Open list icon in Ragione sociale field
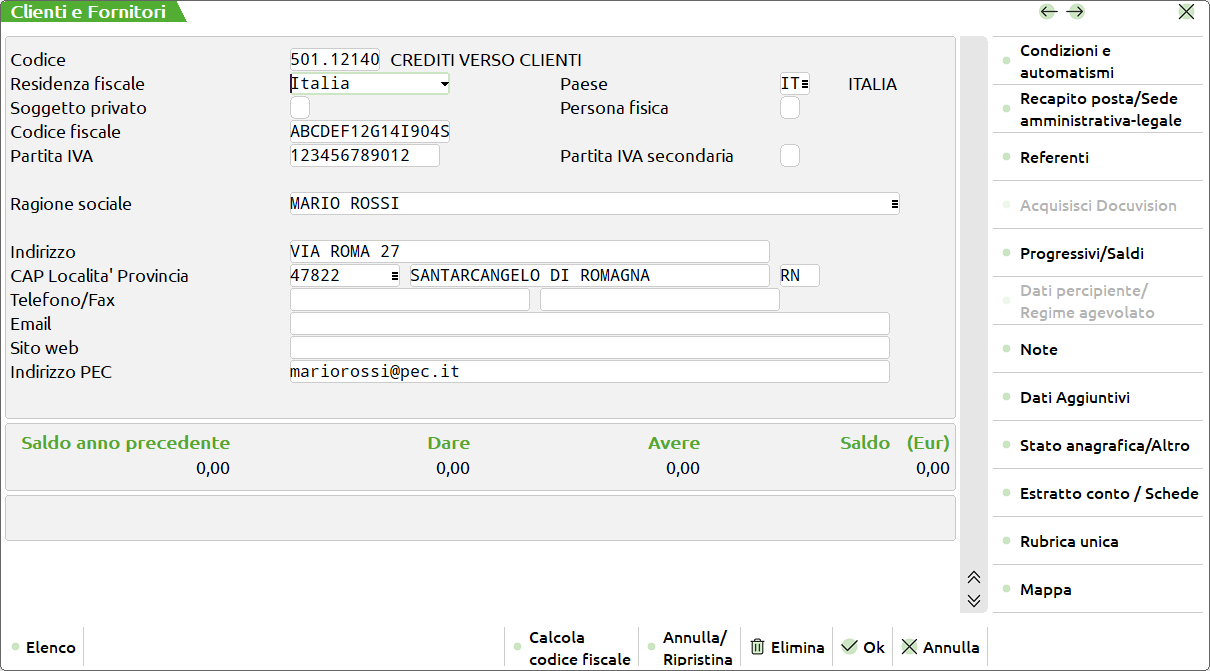Screen dimensions: 1210x671 click(893, 204)
